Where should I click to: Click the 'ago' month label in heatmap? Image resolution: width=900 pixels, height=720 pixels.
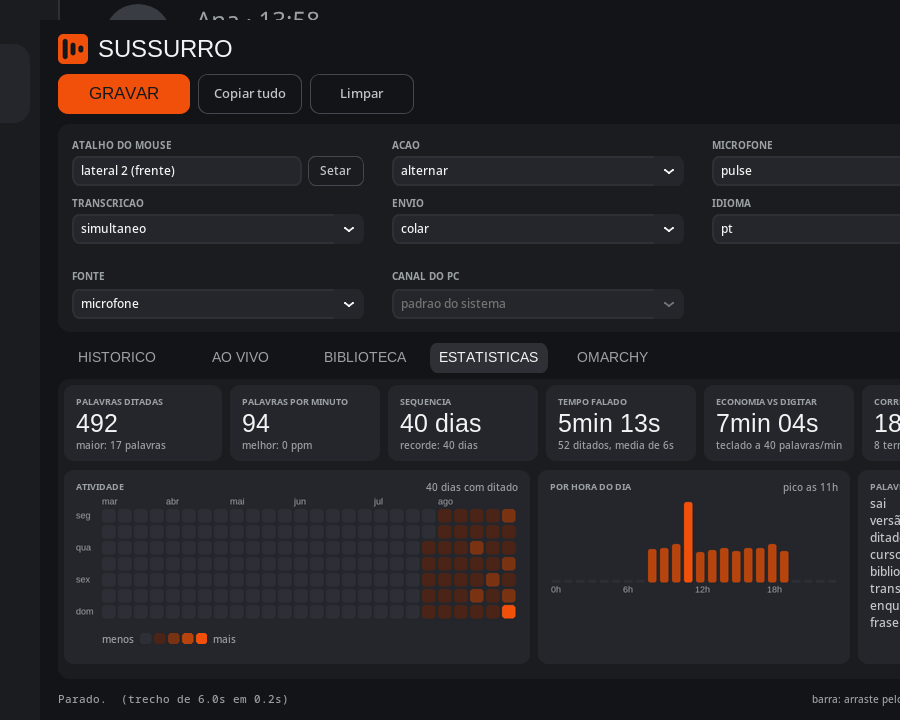[x=445, y=502]
